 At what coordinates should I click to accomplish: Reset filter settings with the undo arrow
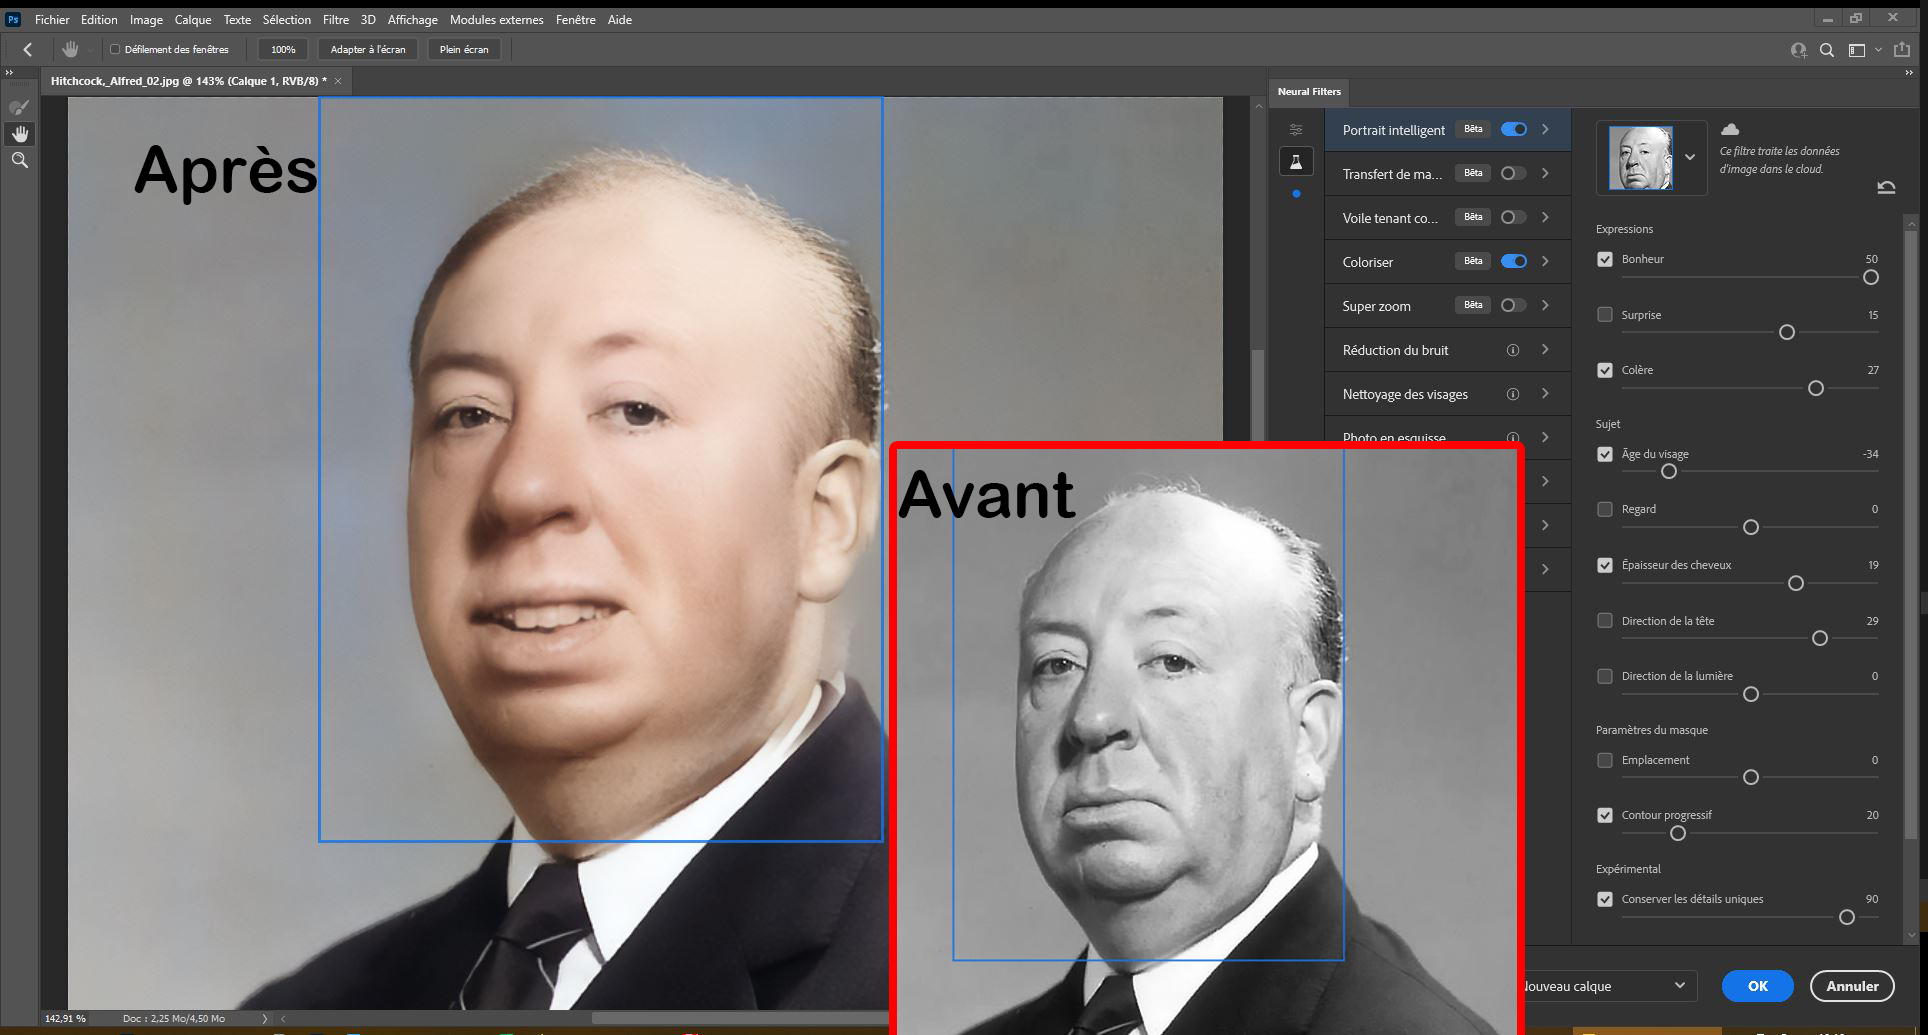1886,187
